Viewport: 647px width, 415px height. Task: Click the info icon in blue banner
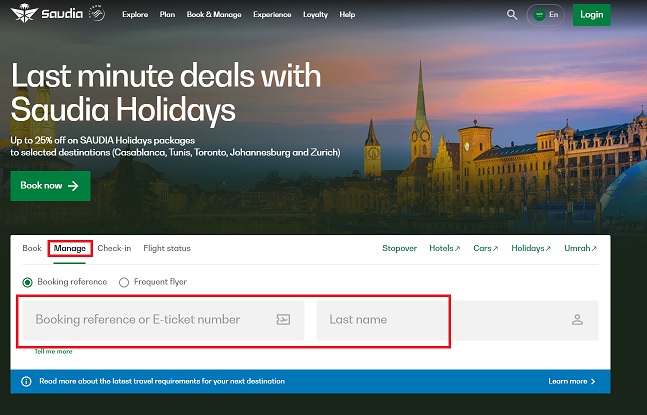(26, 381)
